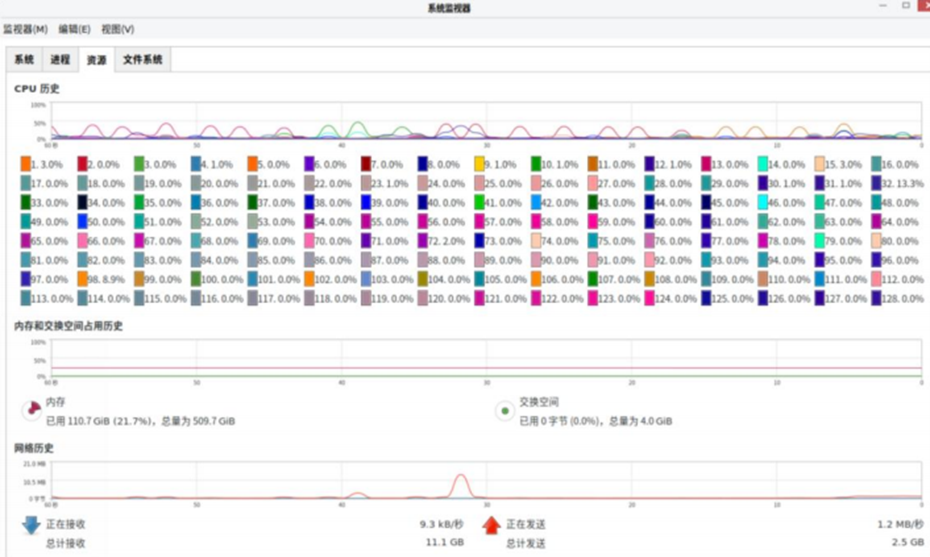Click the blue receiving arrow icon
This screenshot has width=930, height=557.
(x=31, y=525)
